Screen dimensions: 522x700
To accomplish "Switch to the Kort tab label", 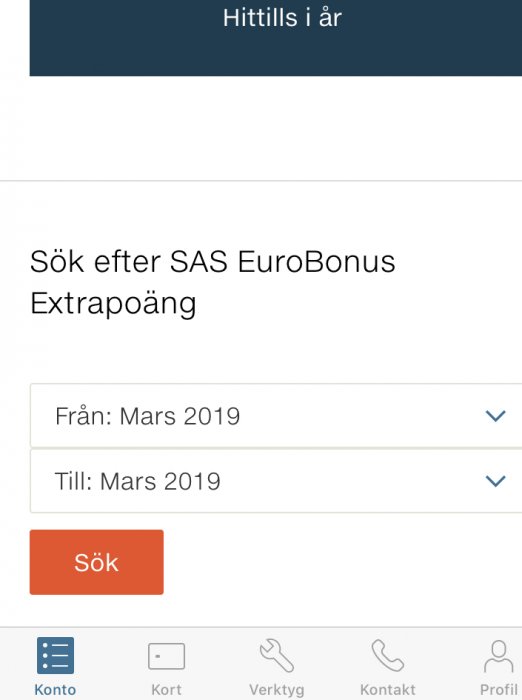I will (166, 689).
